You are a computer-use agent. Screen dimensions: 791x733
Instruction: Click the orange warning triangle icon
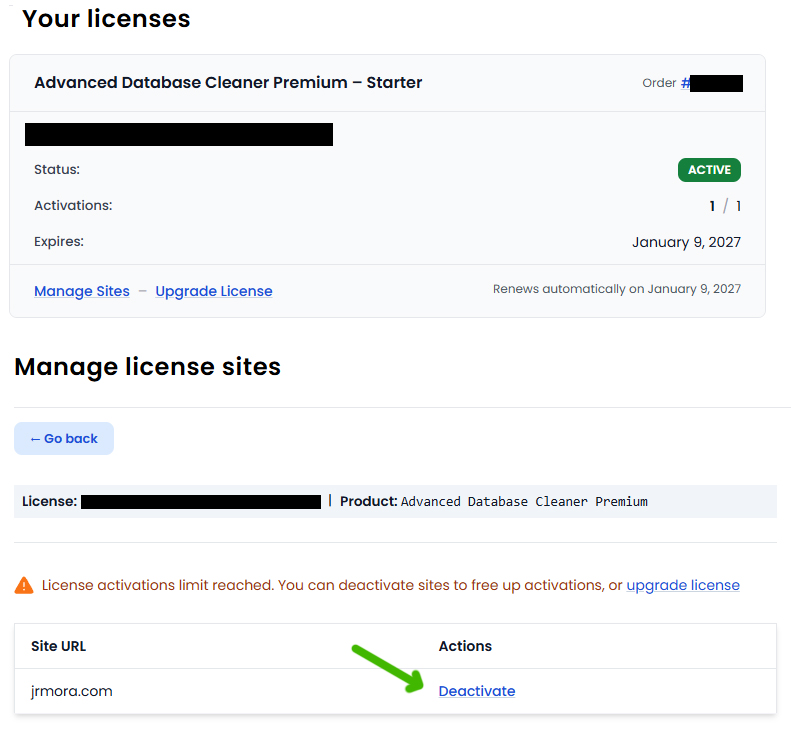pyautogui.click(x=24, y=585)
